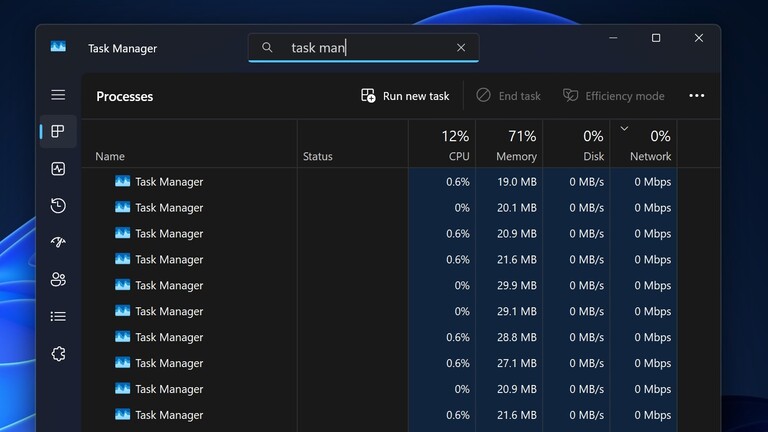The height and width of the screenshot is (432, 768).
Task: Open the App history page icon
Action: pos(58,205)
